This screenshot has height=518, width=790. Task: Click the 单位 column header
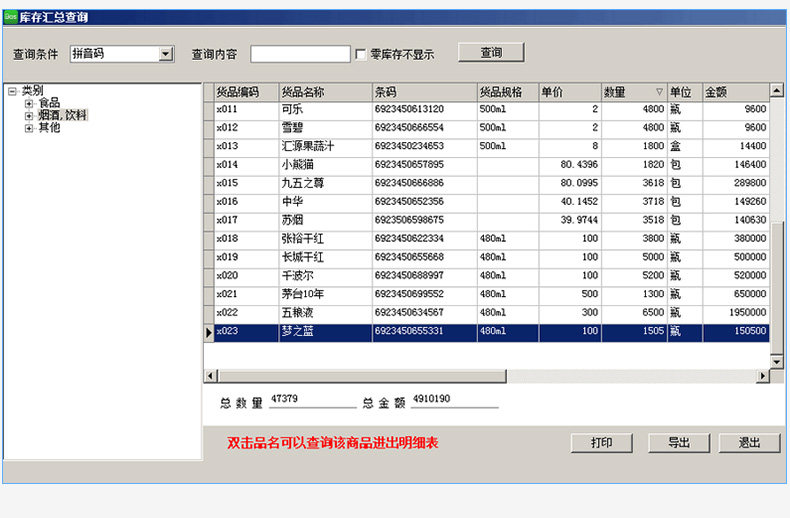685,92
